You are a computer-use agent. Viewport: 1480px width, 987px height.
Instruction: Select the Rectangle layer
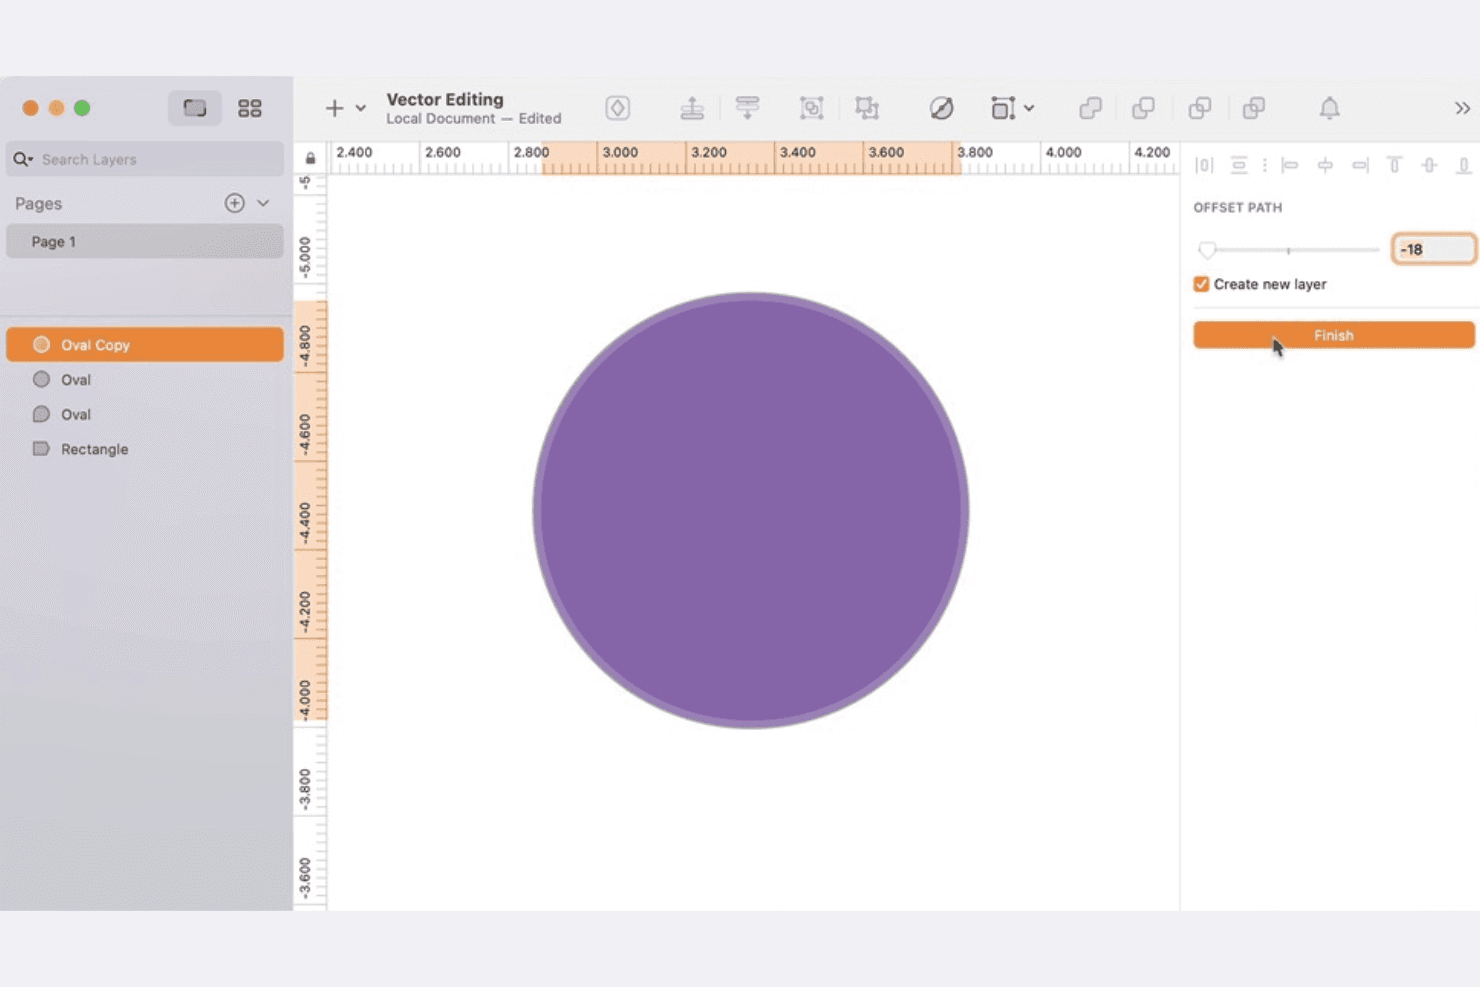145,449
